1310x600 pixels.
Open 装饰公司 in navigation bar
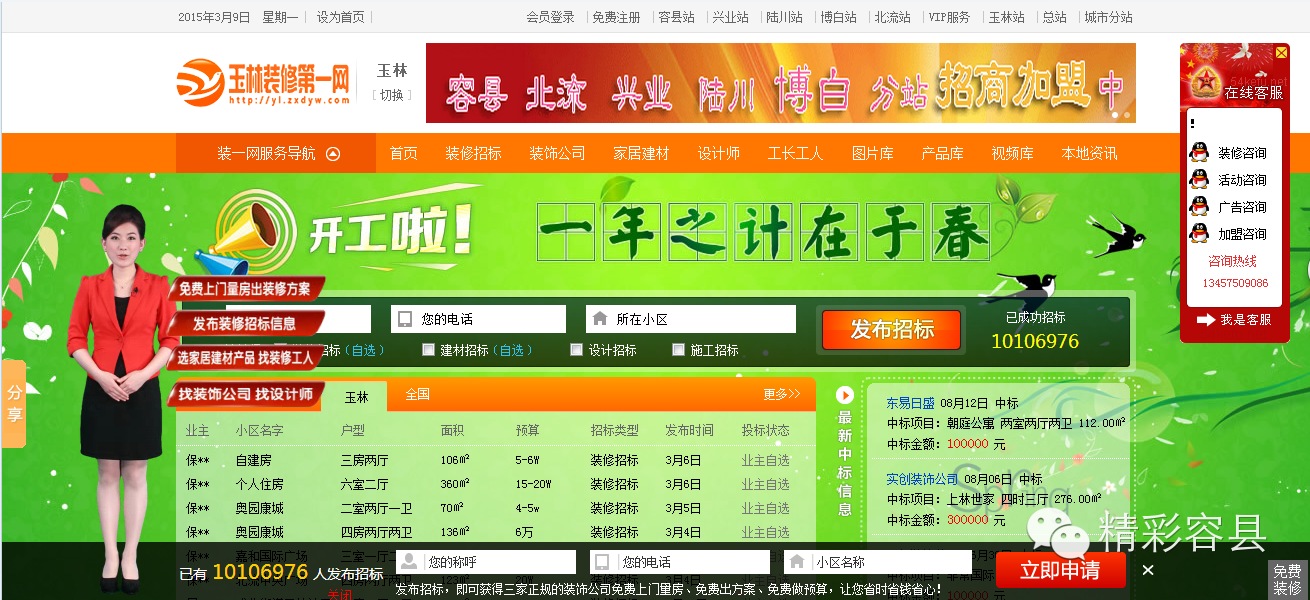557,154
